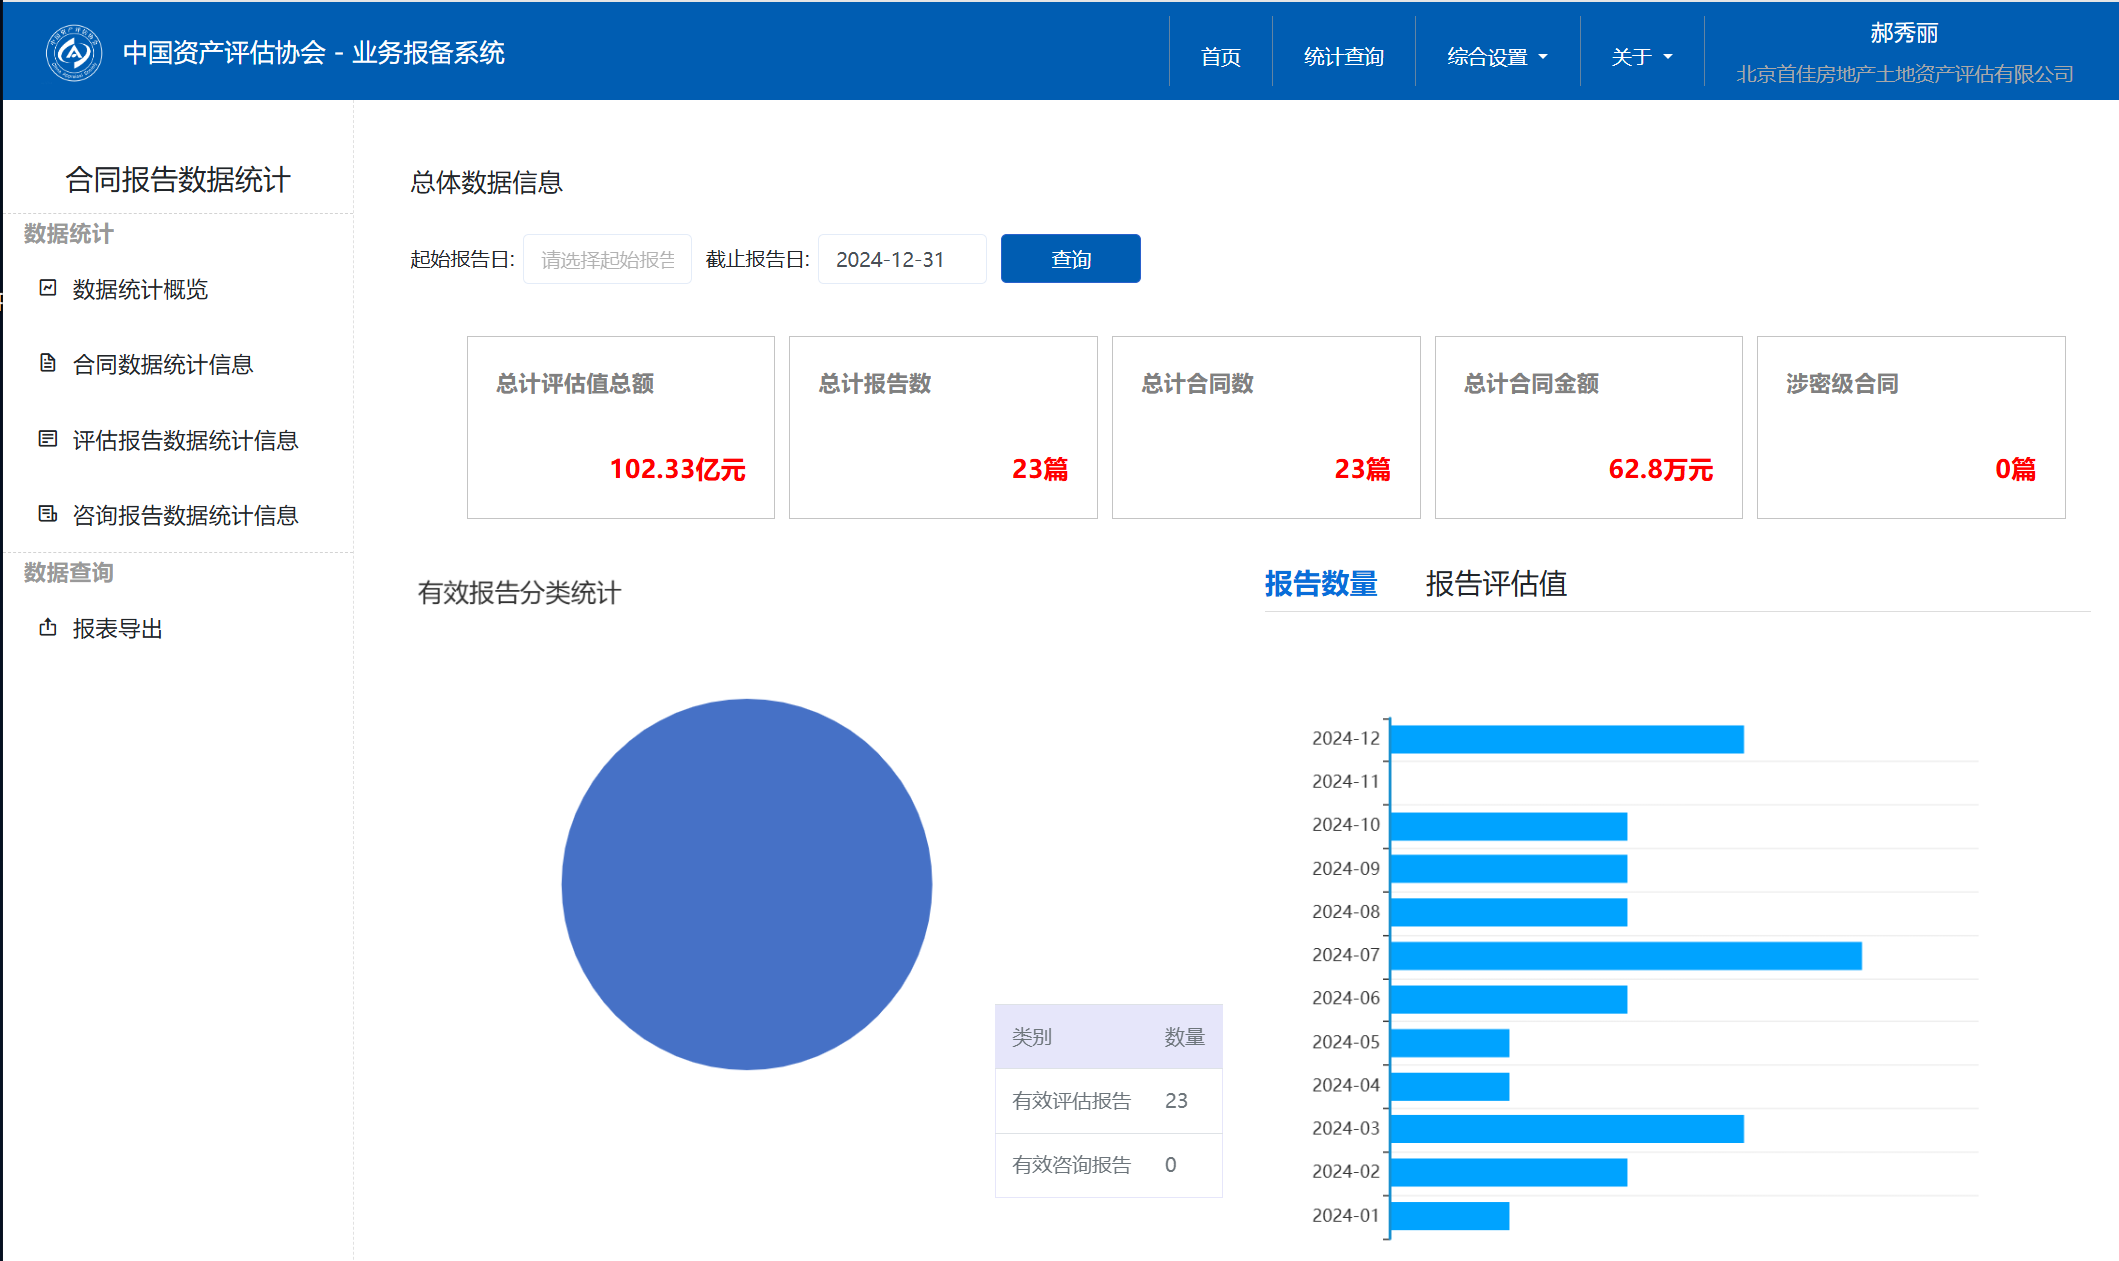Viewport: 2119px width, 1261px height.
Task: Switch to the 报告评估值 tab
Action: click(1495, 584)
